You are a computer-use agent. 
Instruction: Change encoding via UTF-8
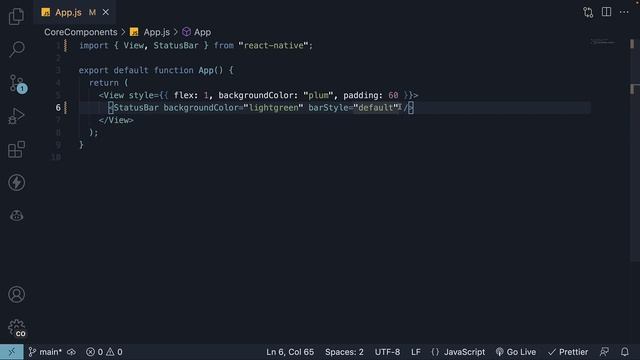[387, 352]
